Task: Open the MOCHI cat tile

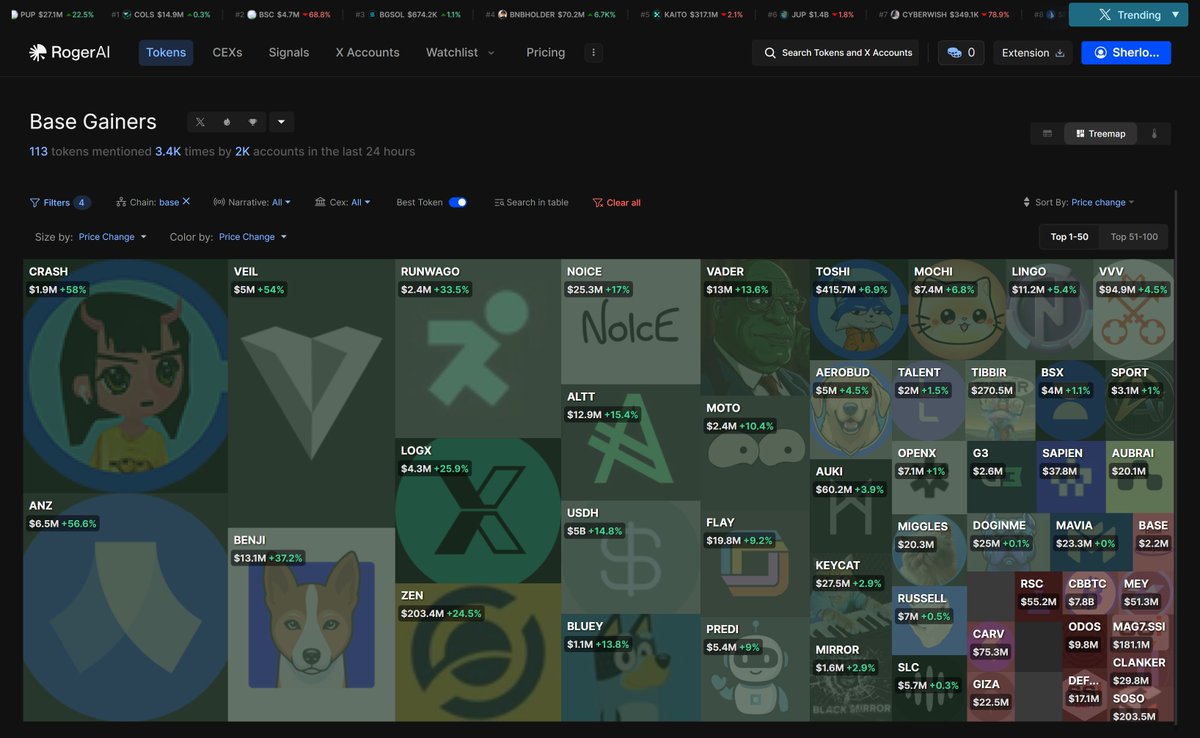Action: (x=957, y=310)
